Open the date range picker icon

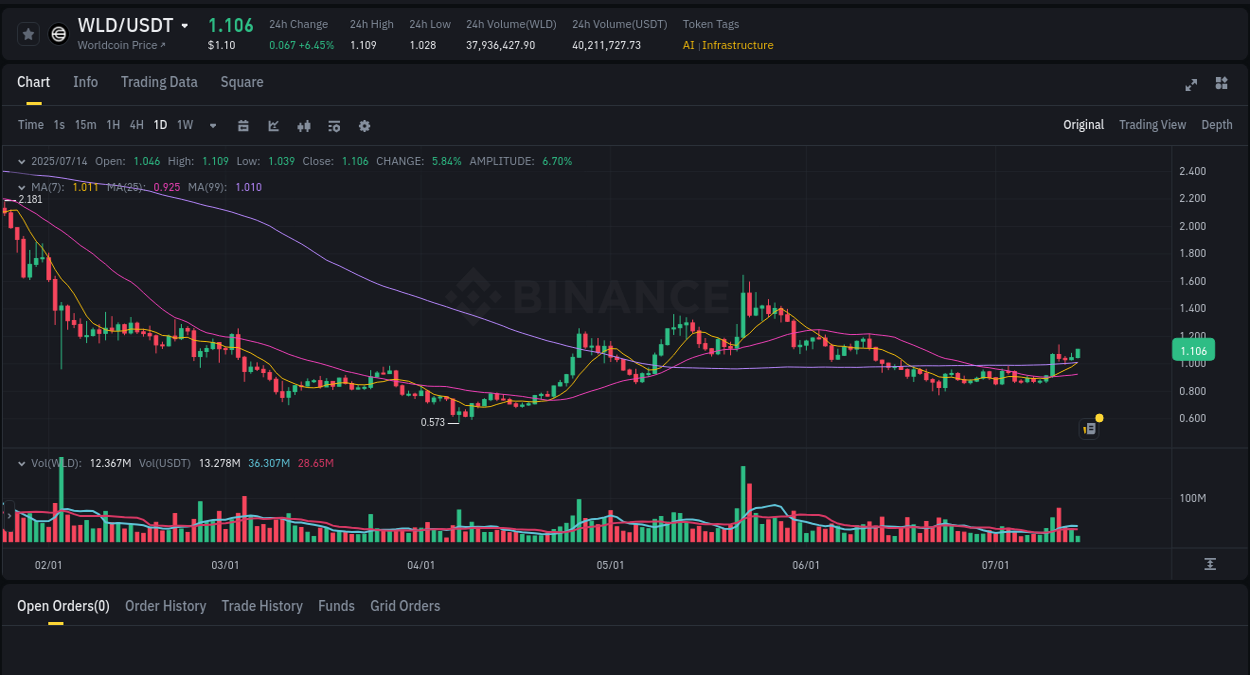click(243, 125)
